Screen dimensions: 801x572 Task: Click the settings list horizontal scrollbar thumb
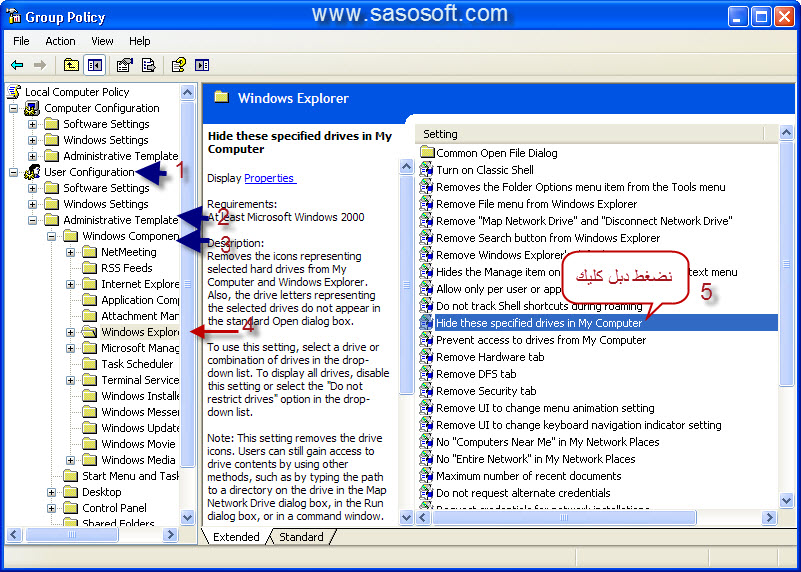(x=564, y=517)
